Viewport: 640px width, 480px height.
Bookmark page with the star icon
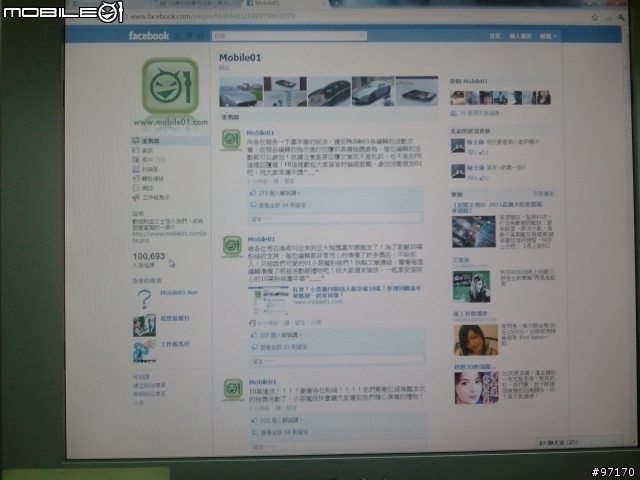[x=595, y=17]
